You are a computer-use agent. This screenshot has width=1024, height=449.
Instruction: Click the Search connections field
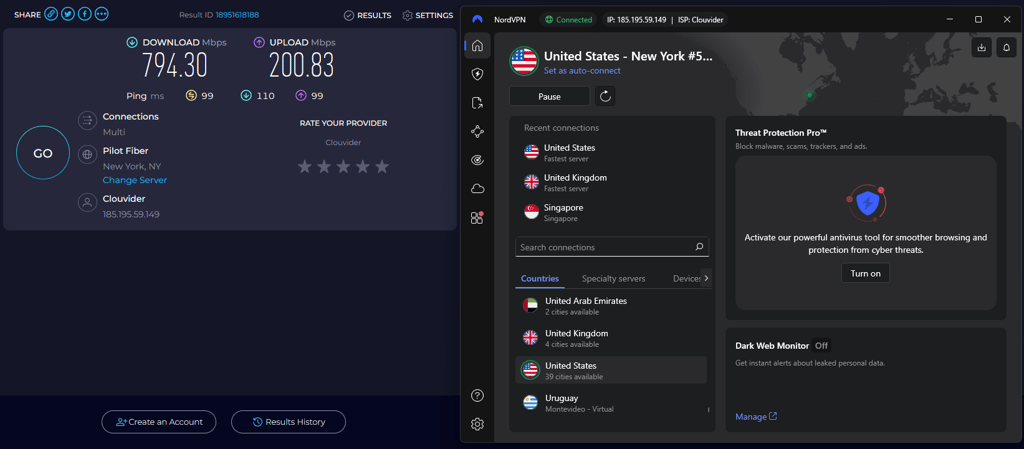point(612,247)
